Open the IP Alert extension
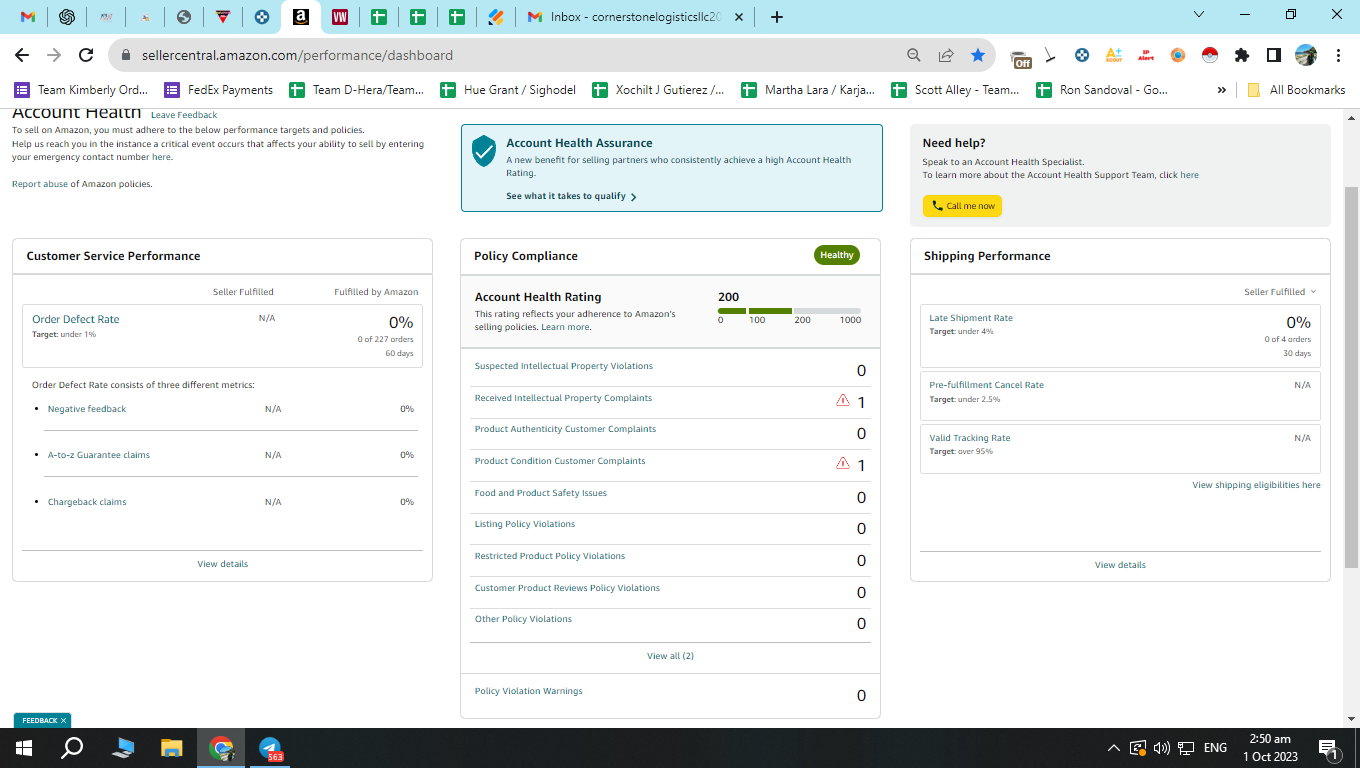Viewport: 1360px width, 768px height. click(1146, 55)
